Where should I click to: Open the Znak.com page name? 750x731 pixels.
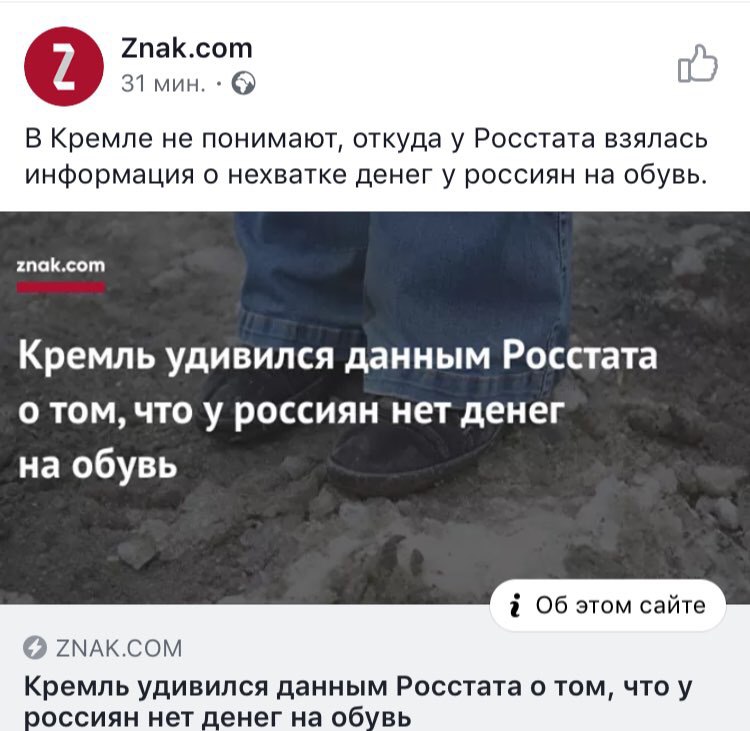[x=187, y=48]
